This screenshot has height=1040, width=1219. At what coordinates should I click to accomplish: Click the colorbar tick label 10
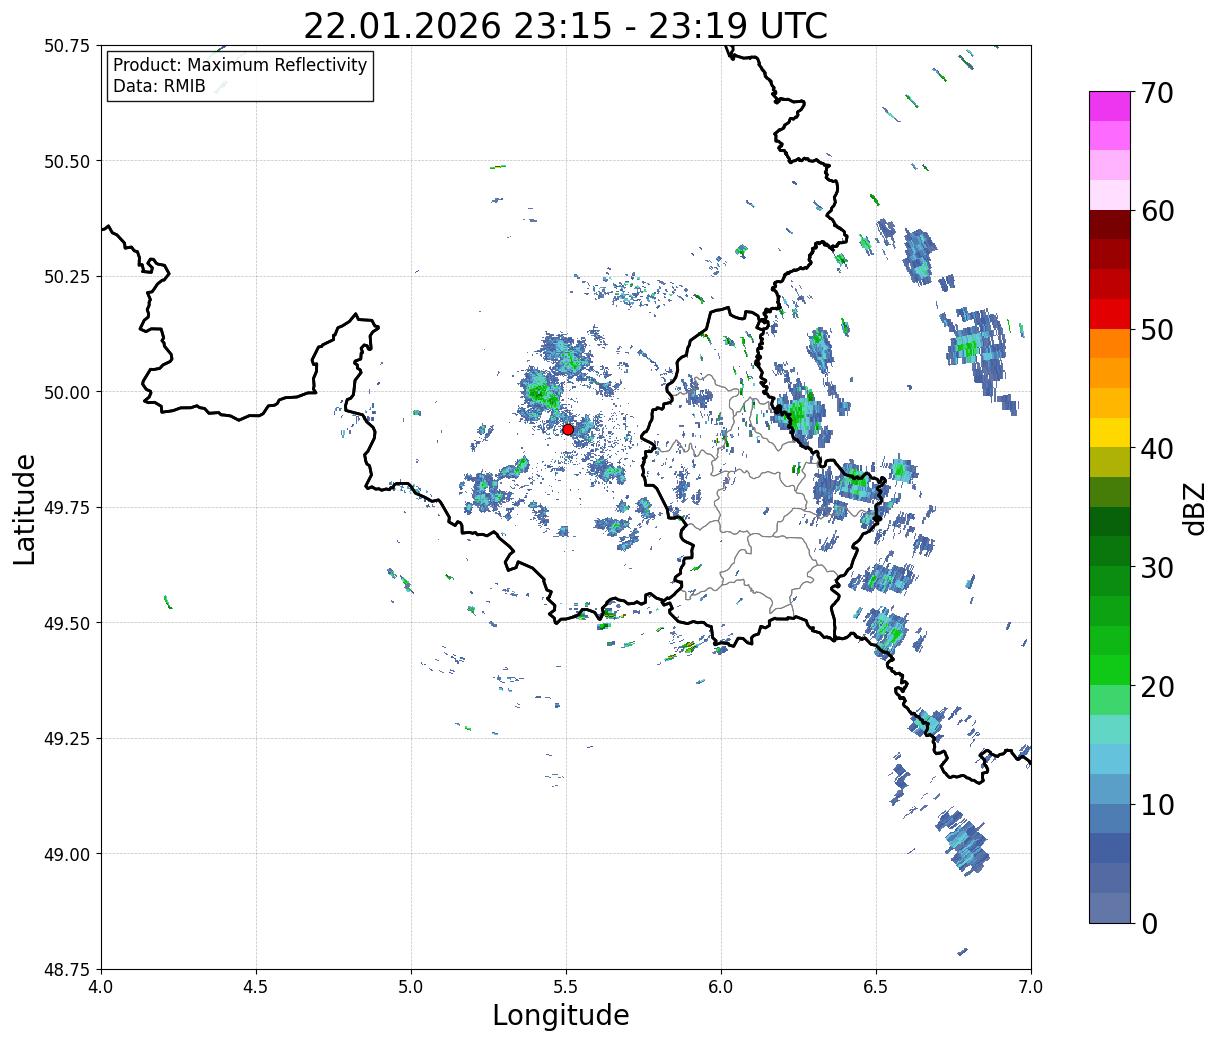[1157, 804]
